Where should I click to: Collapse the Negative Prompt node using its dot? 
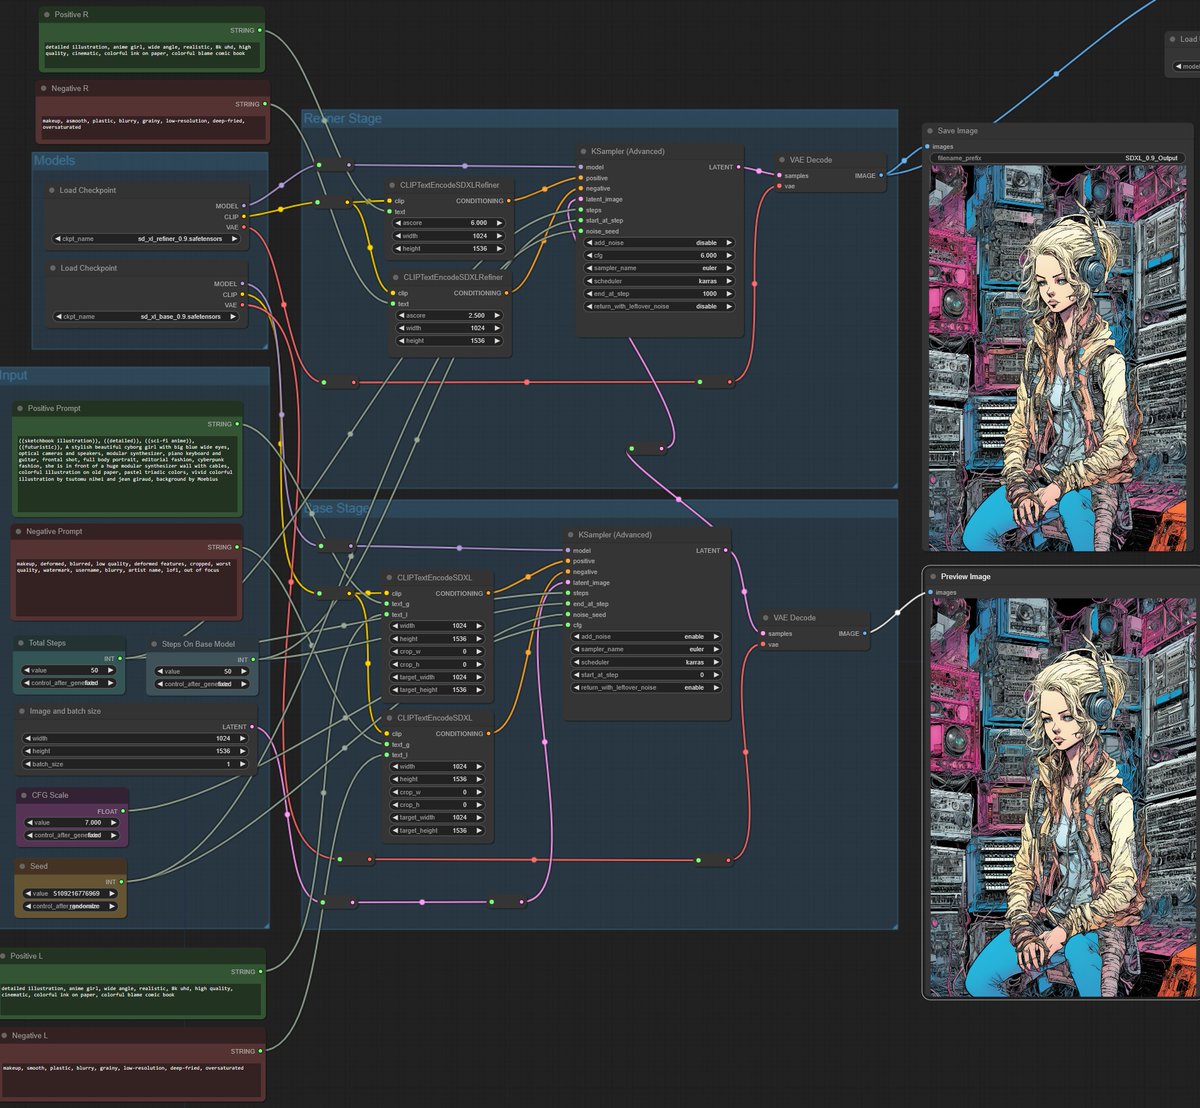click(x=19, y=531)
